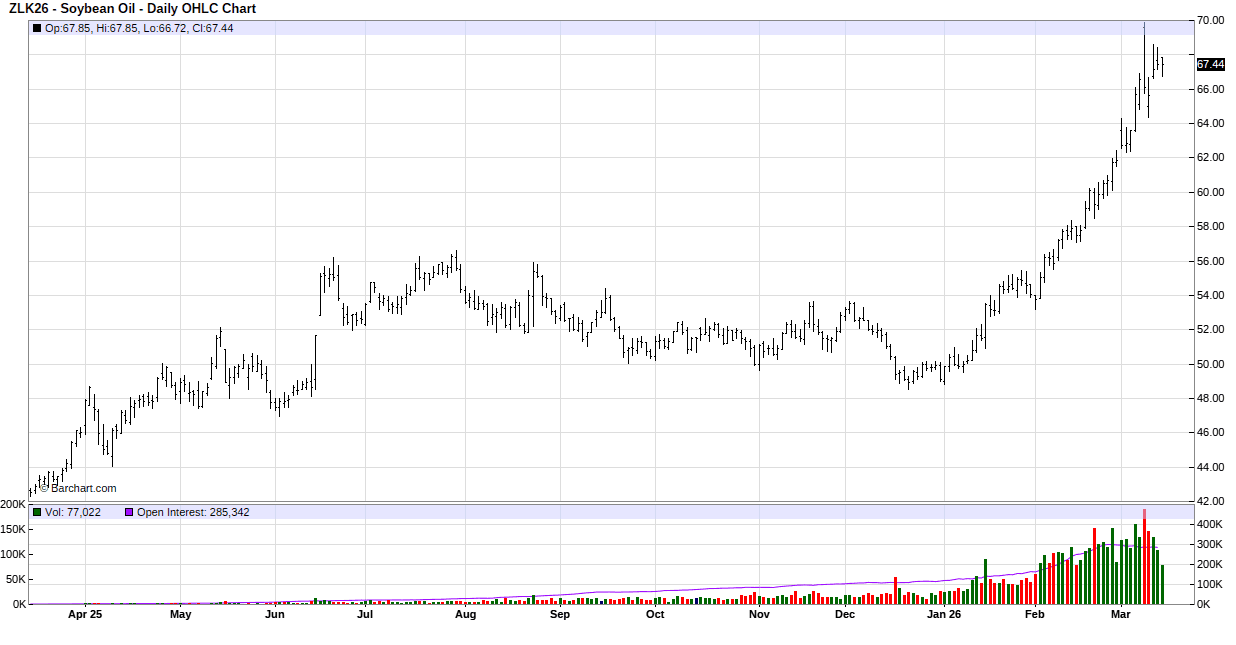
Task: Click the Open Interest: 285,342 readout text
Action: pyautogui.click(x=193, y=512)
